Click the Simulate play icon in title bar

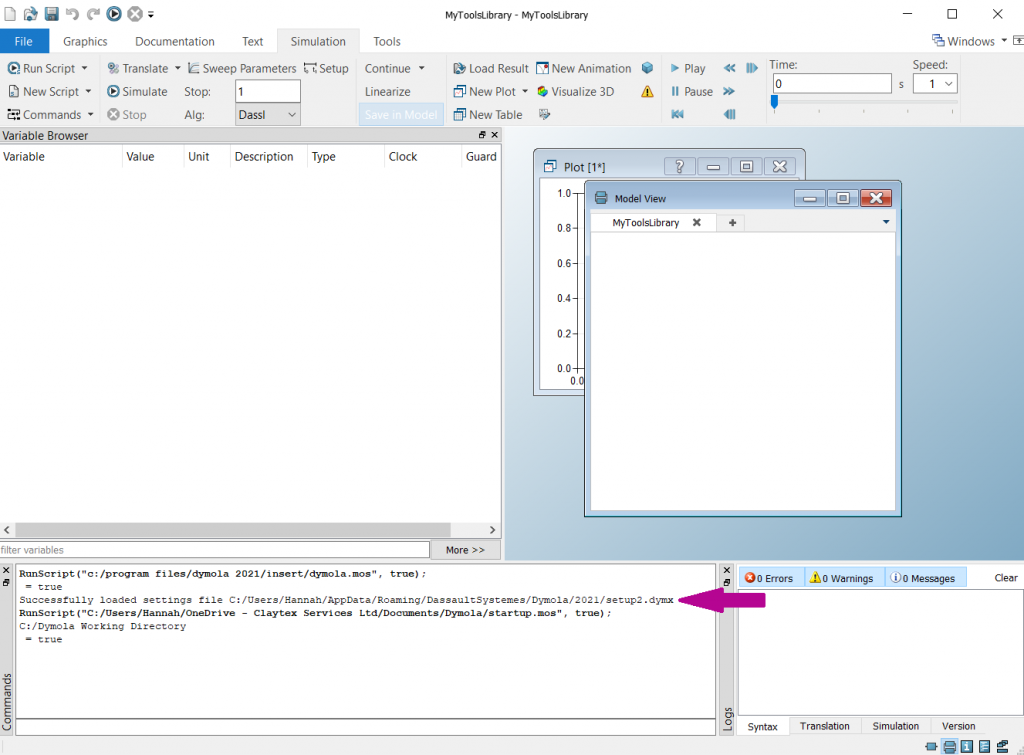pyautogui.click(x=114, y=14)
